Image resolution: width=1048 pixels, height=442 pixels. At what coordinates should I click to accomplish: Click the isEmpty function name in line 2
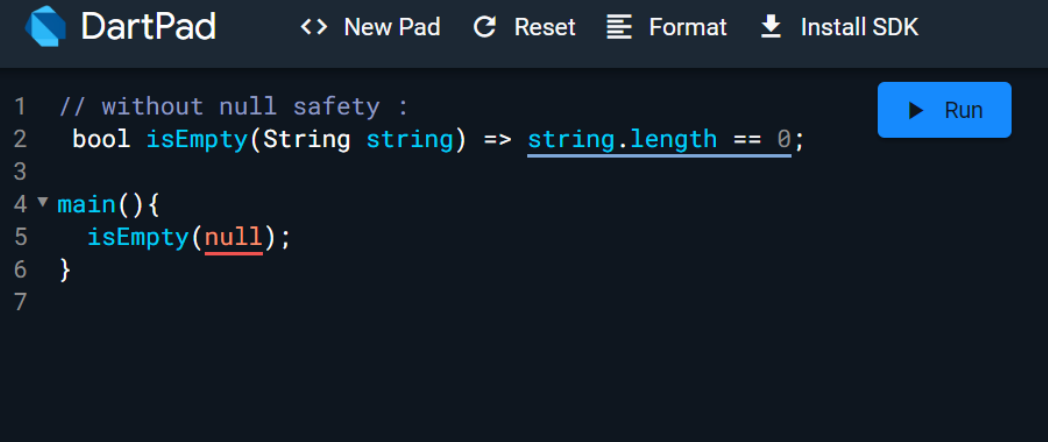(x=198, y=140)
